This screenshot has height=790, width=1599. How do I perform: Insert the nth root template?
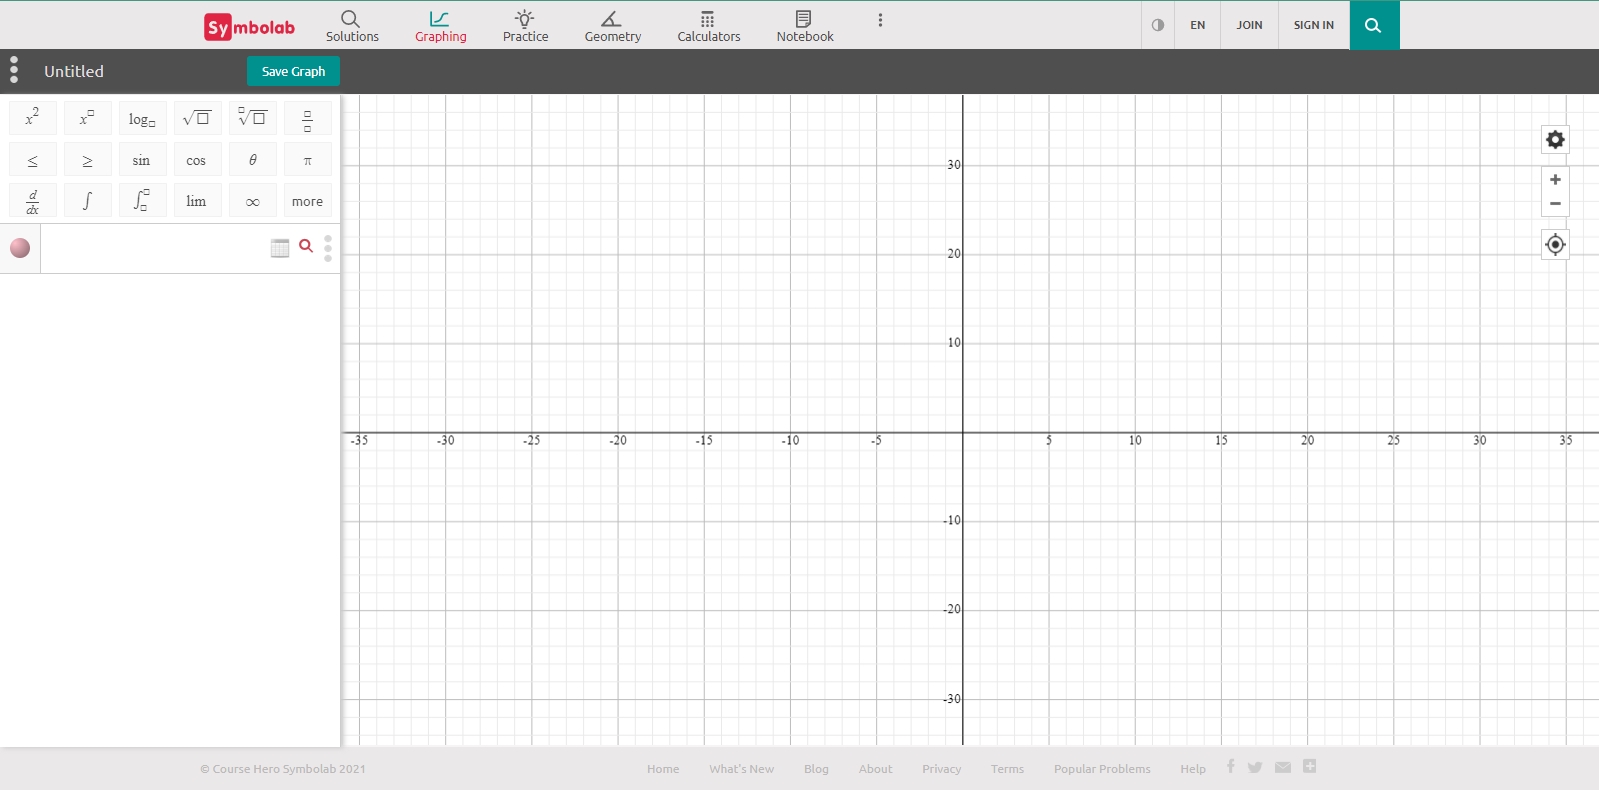[252, 118]
